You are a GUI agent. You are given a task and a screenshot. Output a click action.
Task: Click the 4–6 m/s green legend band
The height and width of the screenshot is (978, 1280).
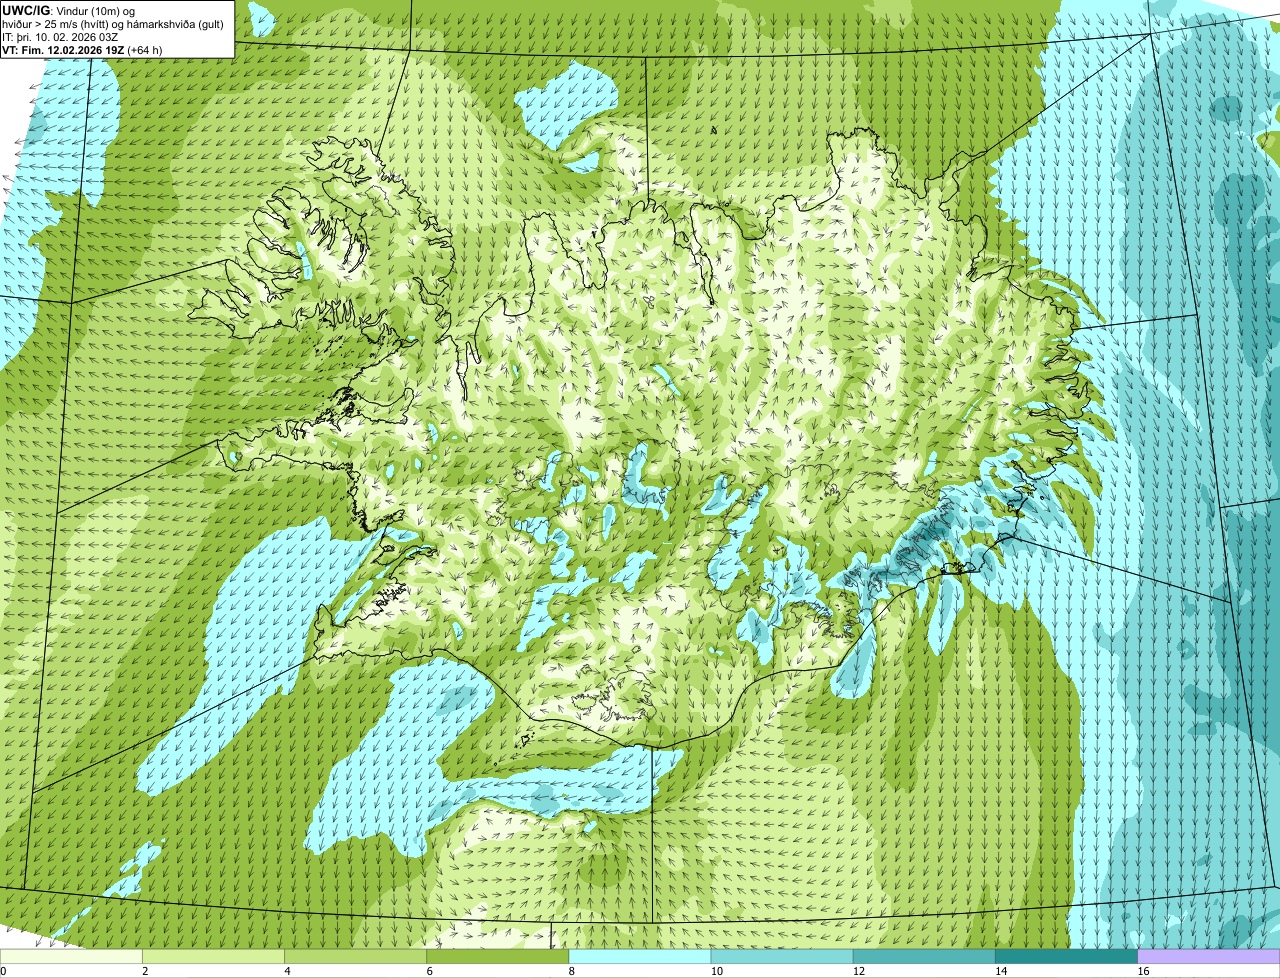[x=355, y=957]
